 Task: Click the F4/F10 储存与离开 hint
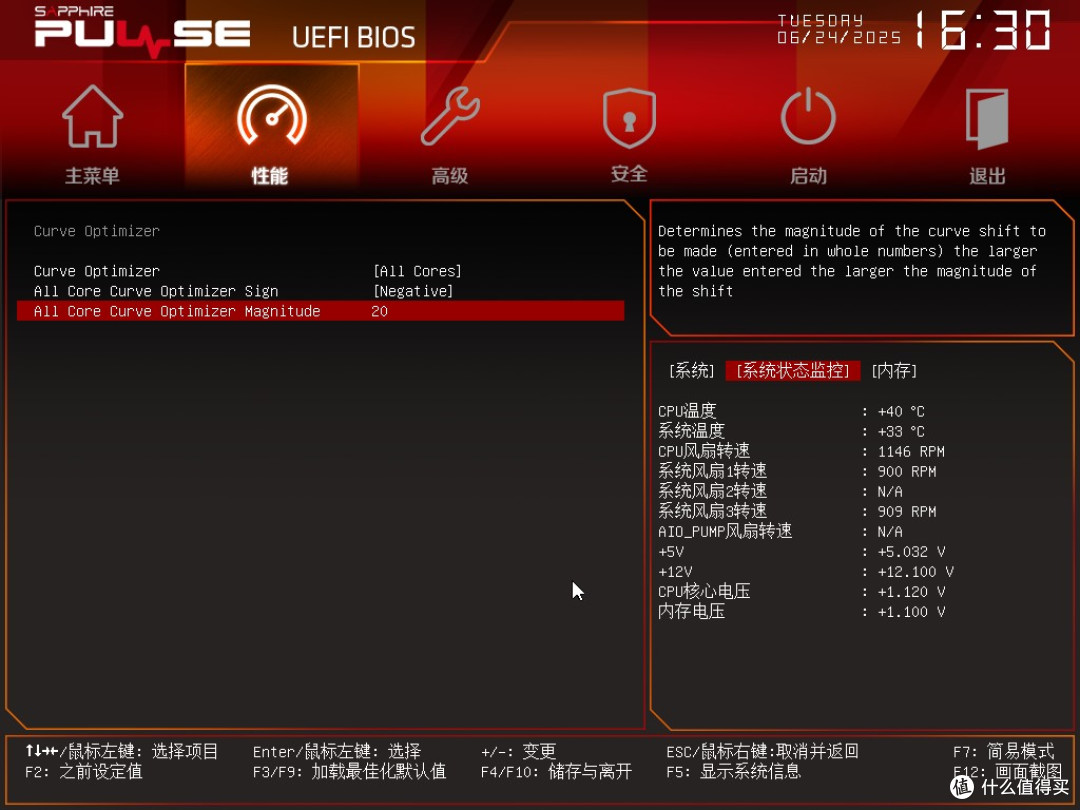pyautogui.click(x=556, y=771)
